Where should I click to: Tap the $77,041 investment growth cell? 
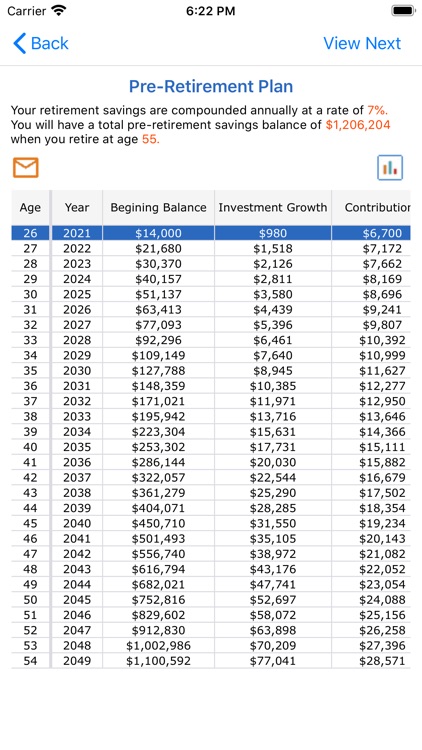click(x=273, y=661)
